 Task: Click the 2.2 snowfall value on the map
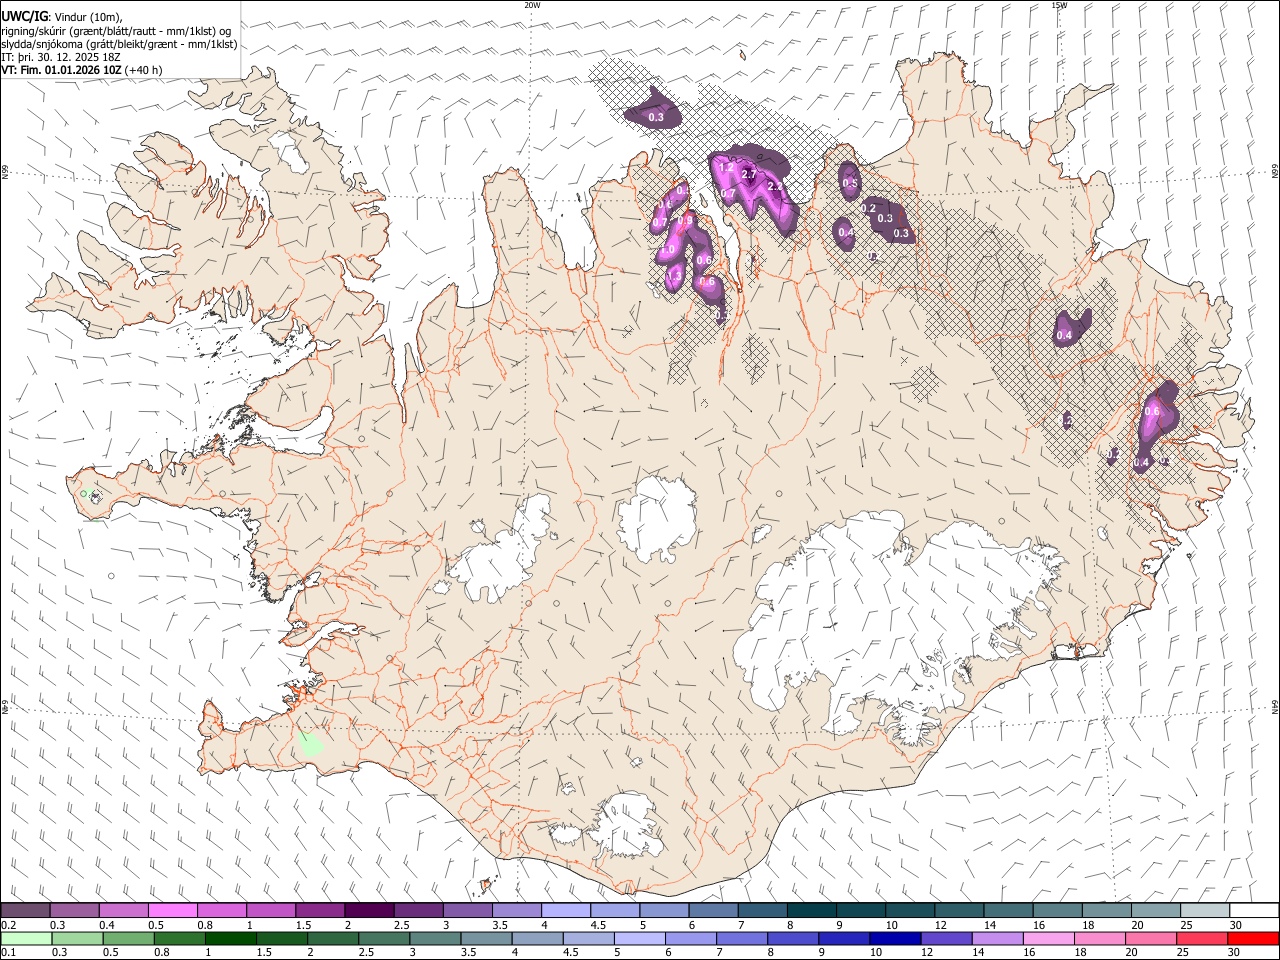point(774,186)
